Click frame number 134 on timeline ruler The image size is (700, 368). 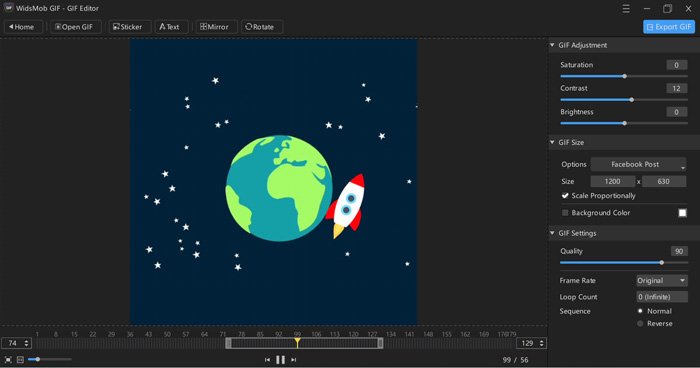391,334
